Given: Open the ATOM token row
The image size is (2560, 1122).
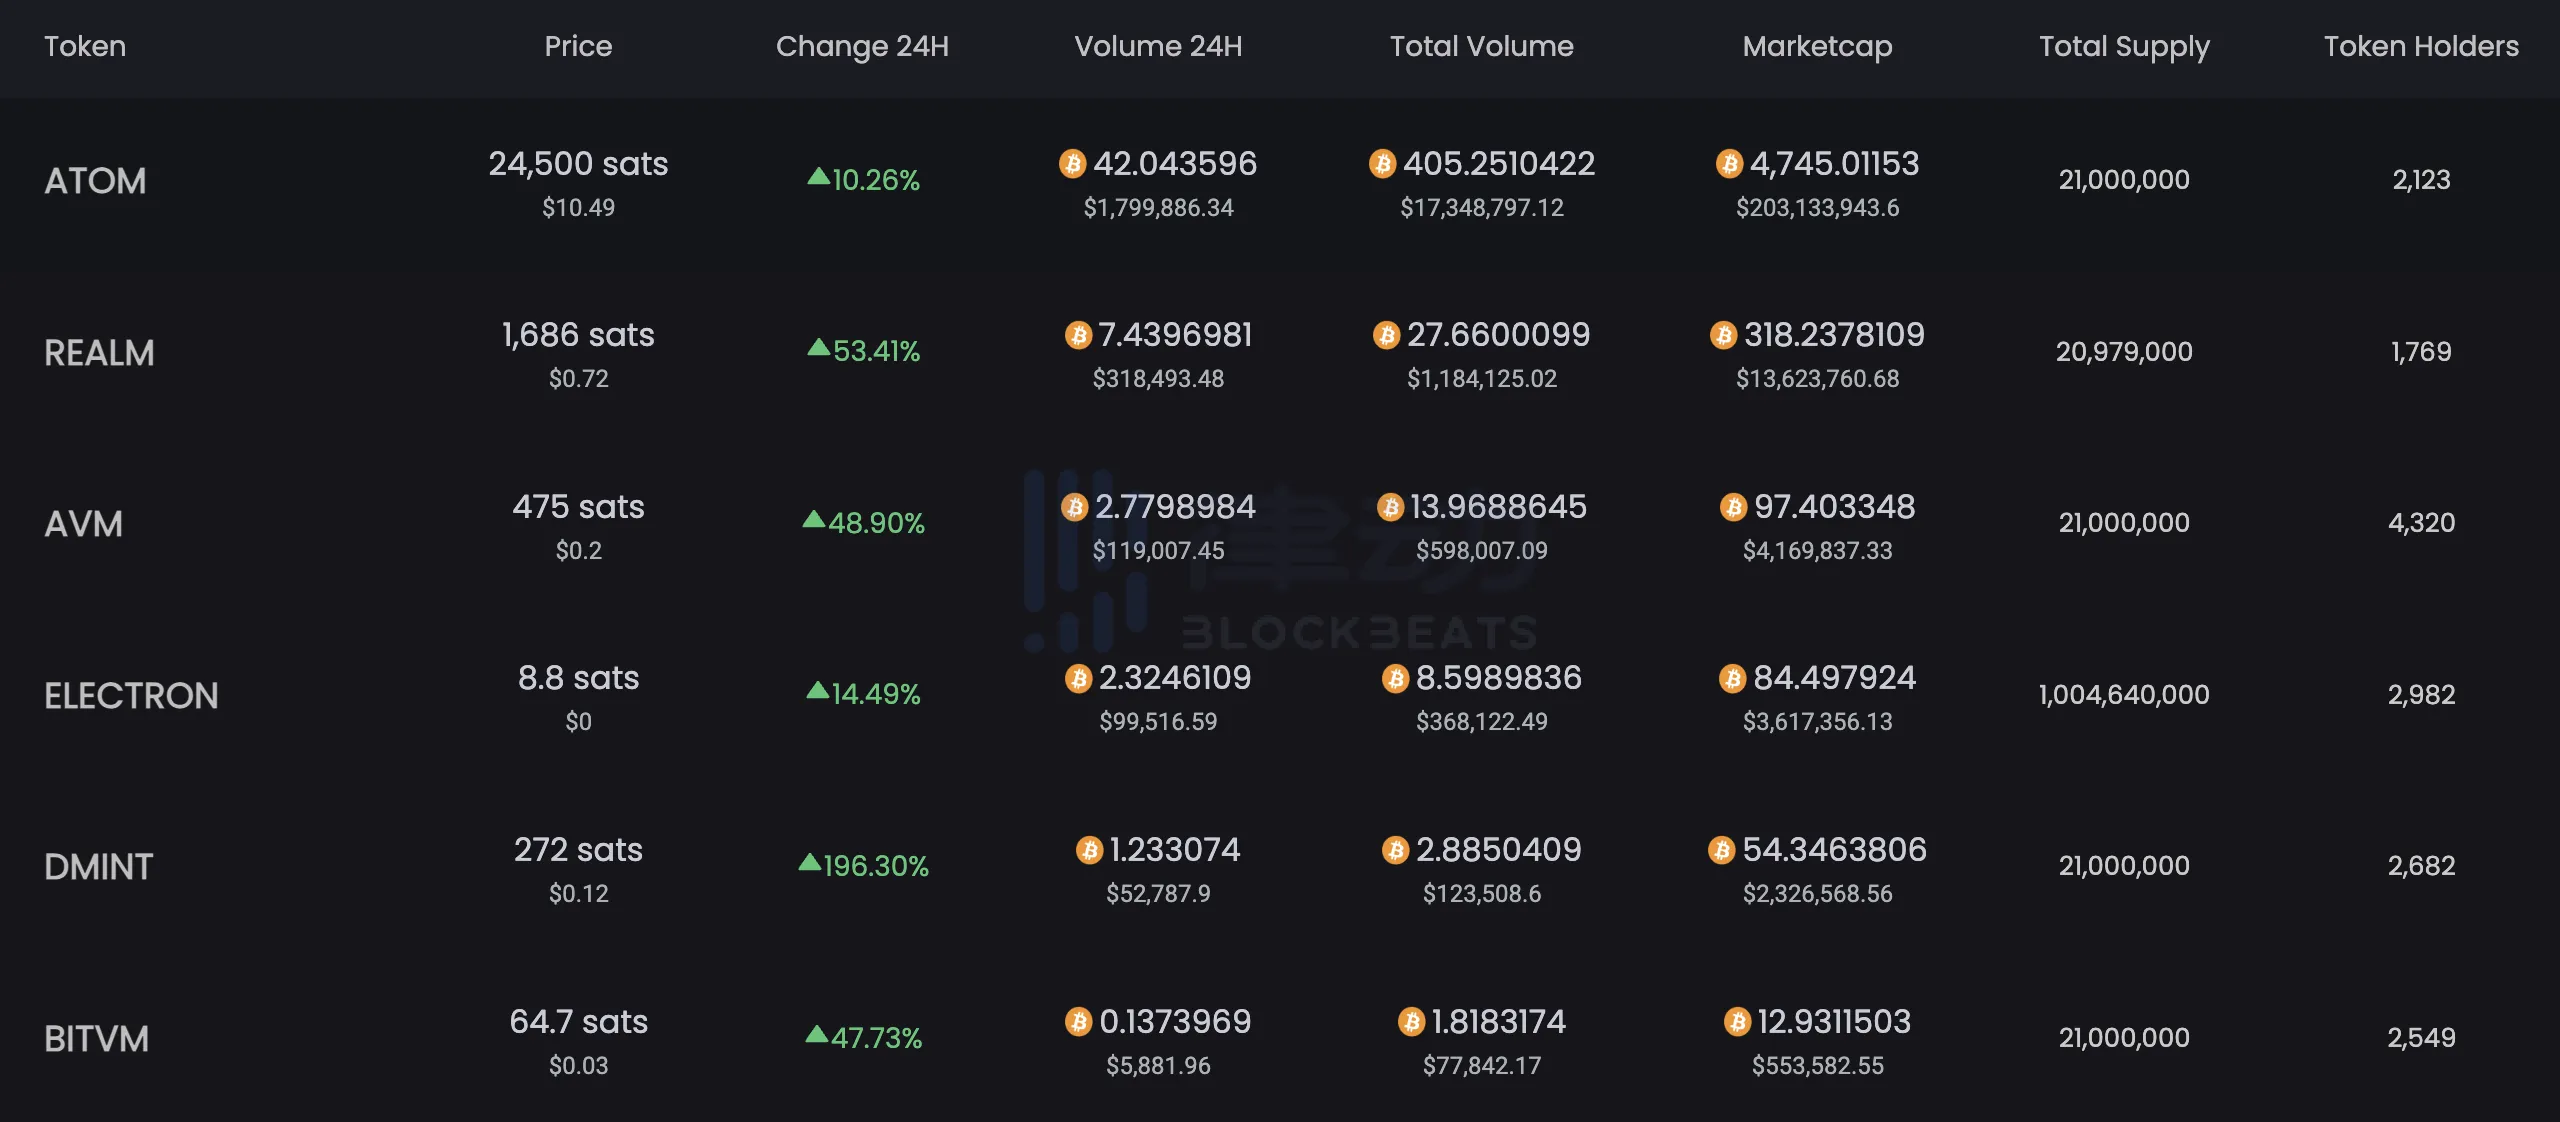Looking at the screenshot, I should coord(95,181).
